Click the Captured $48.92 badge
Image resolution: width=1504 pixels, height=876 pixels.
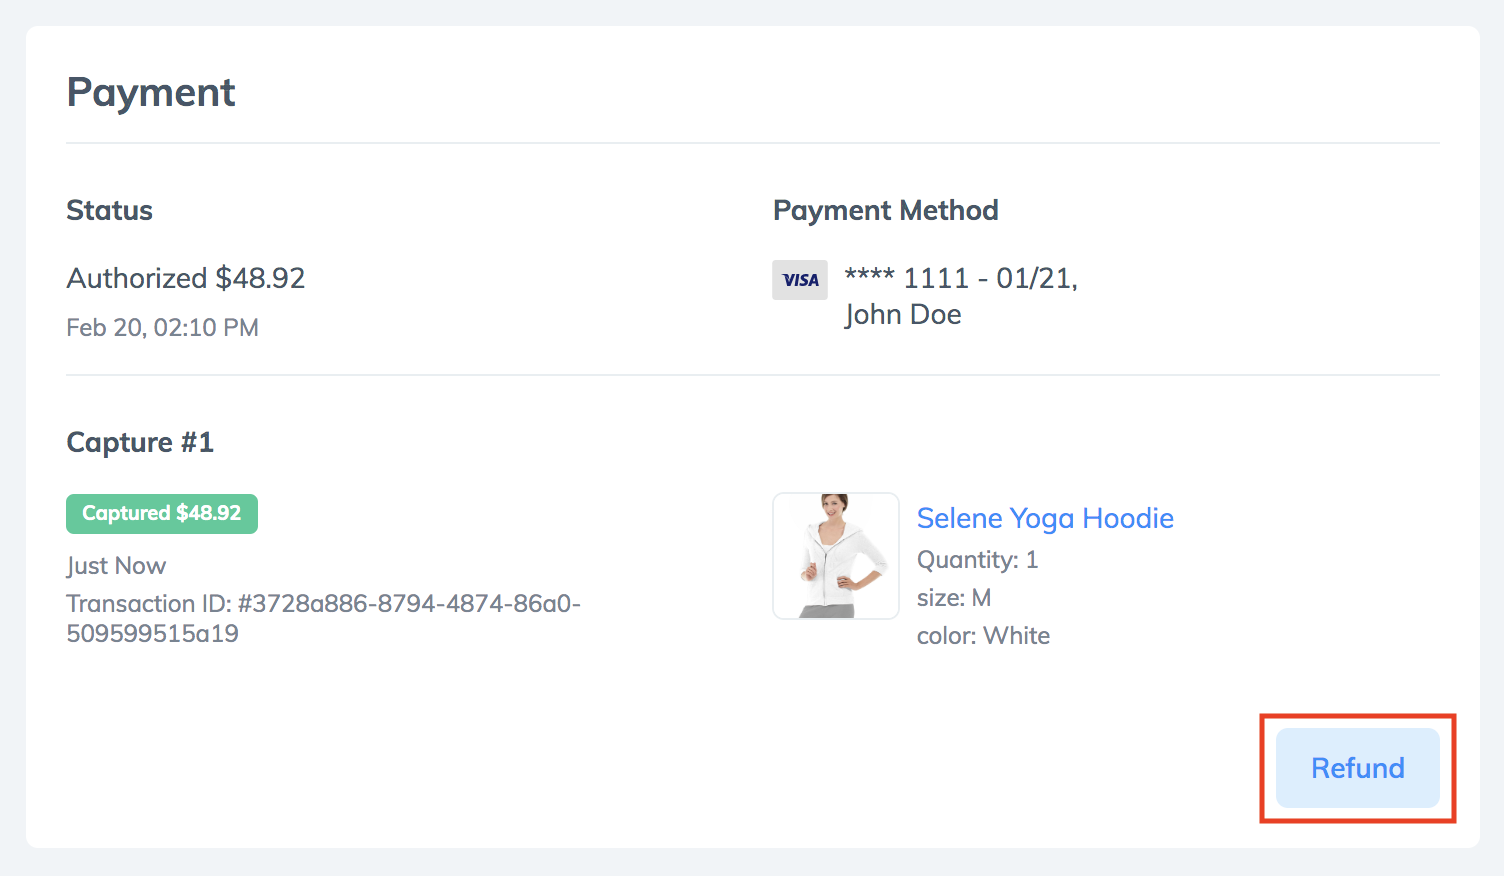point(162,514)
